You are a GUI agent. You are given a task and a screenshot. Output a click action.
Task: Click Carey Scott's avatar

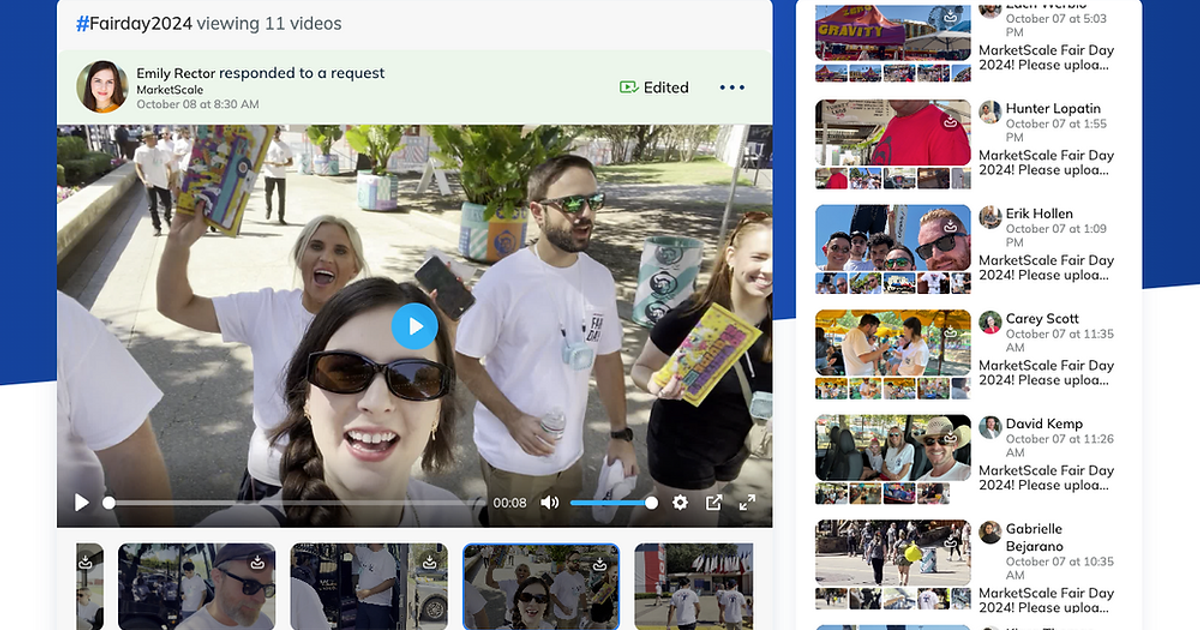tap(990, 322)
